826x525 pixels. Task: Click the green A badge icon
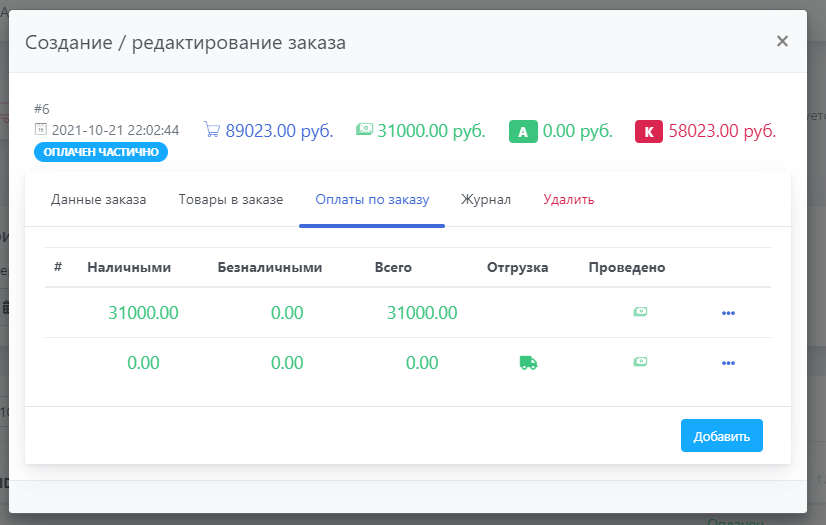point(523,131)
